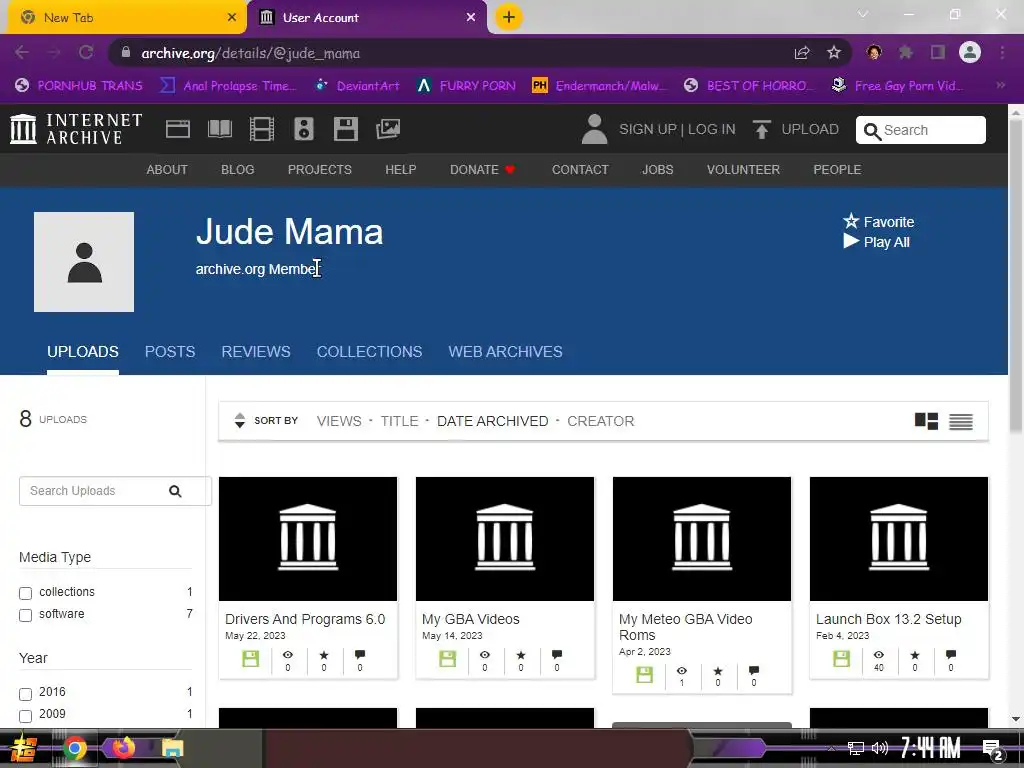The height and width of the screenshot is (768, 1024).
Task: Switch to tile grid view
Action: point(926,421)
